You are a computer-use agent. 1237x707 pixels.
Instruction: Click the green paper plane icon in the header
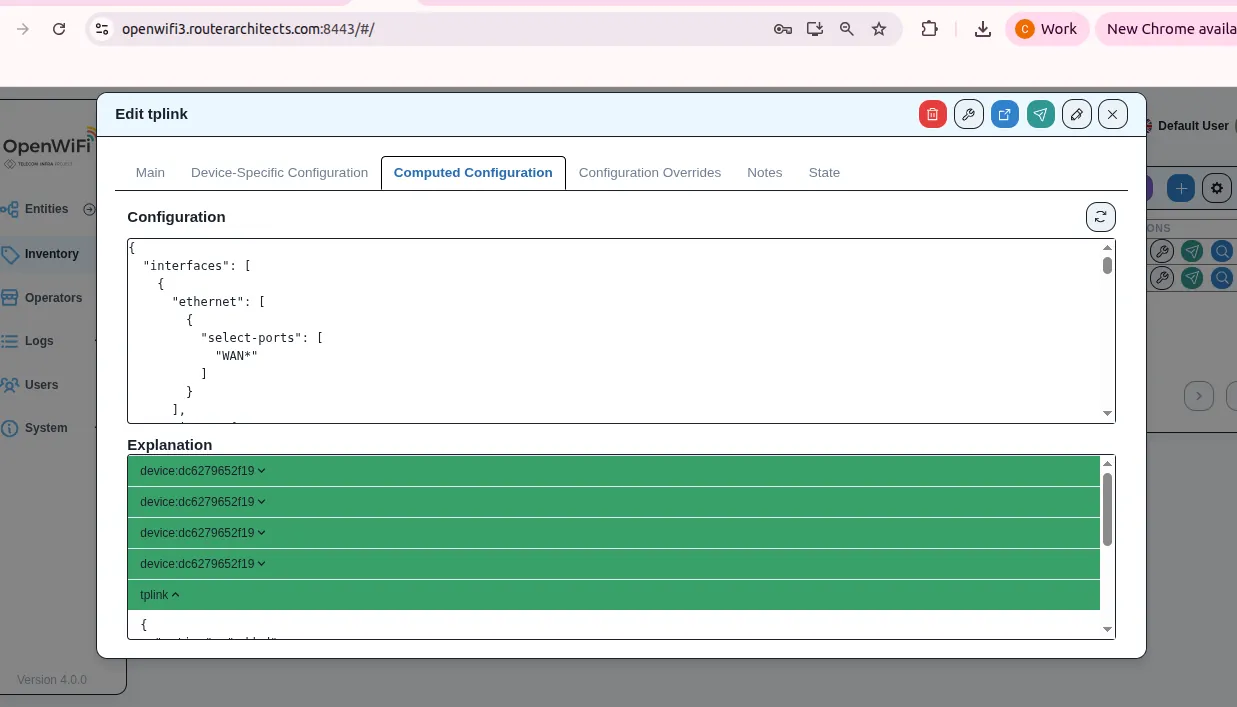1040,114
